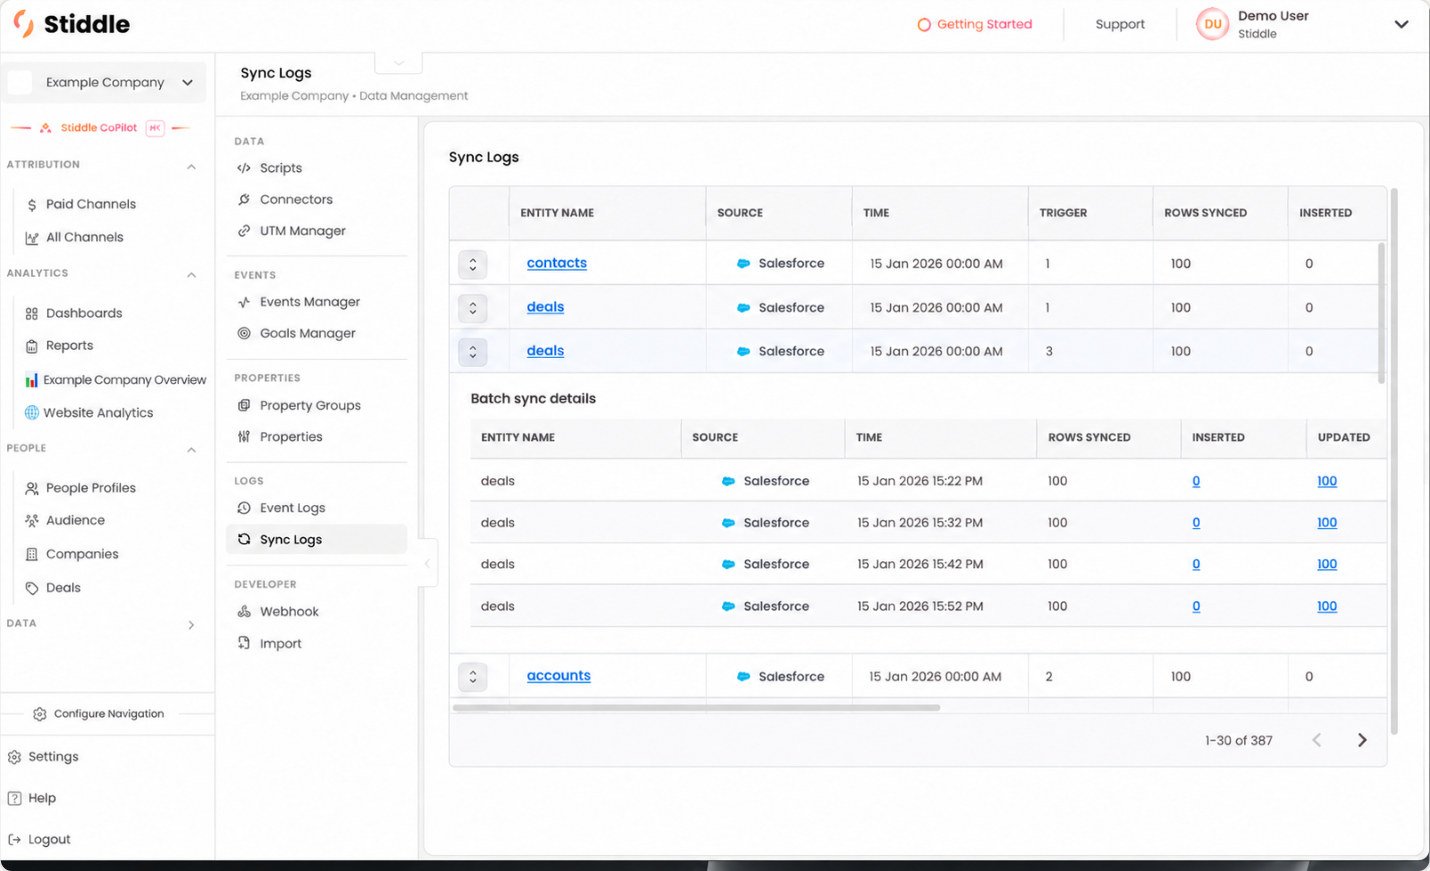Collapse the People section chevron

[x=191, y=450]
